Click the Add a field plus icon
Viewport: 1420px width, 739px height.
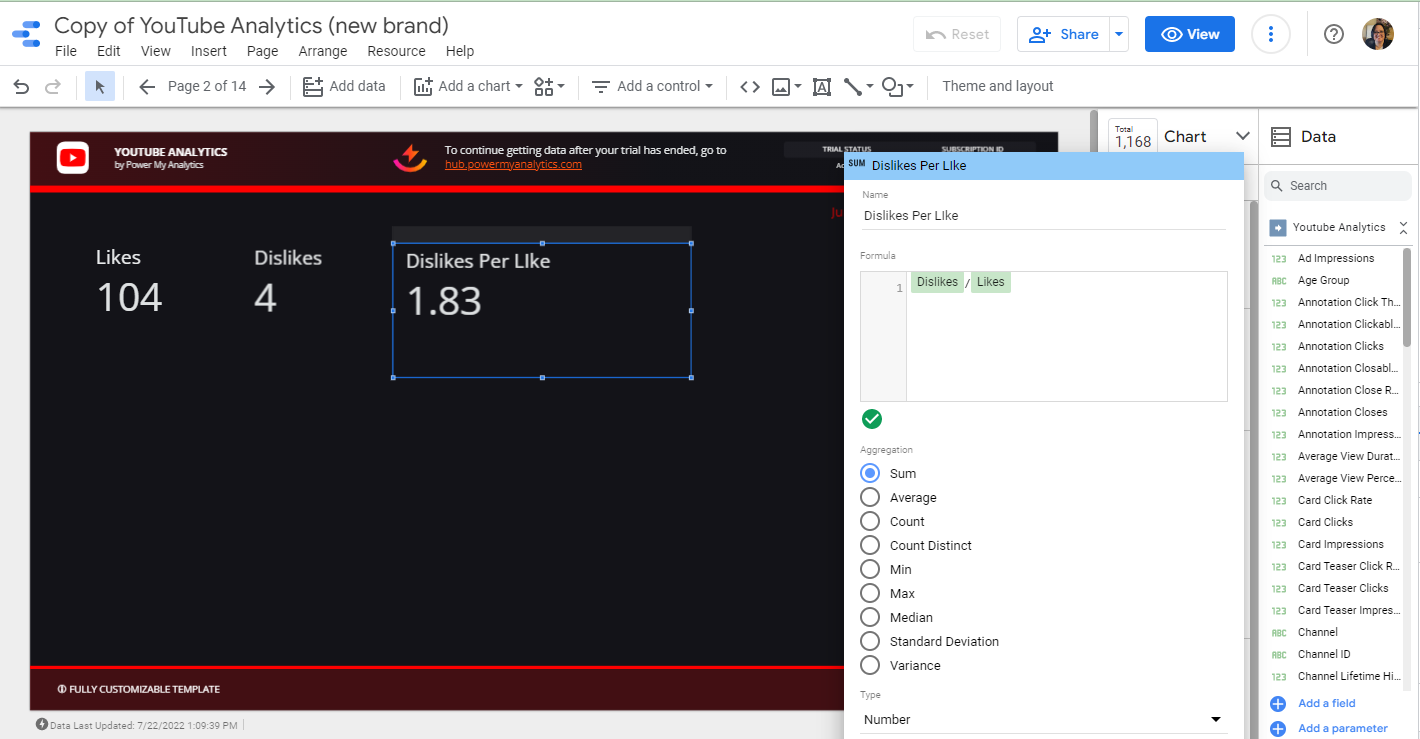click(1278, 703)
